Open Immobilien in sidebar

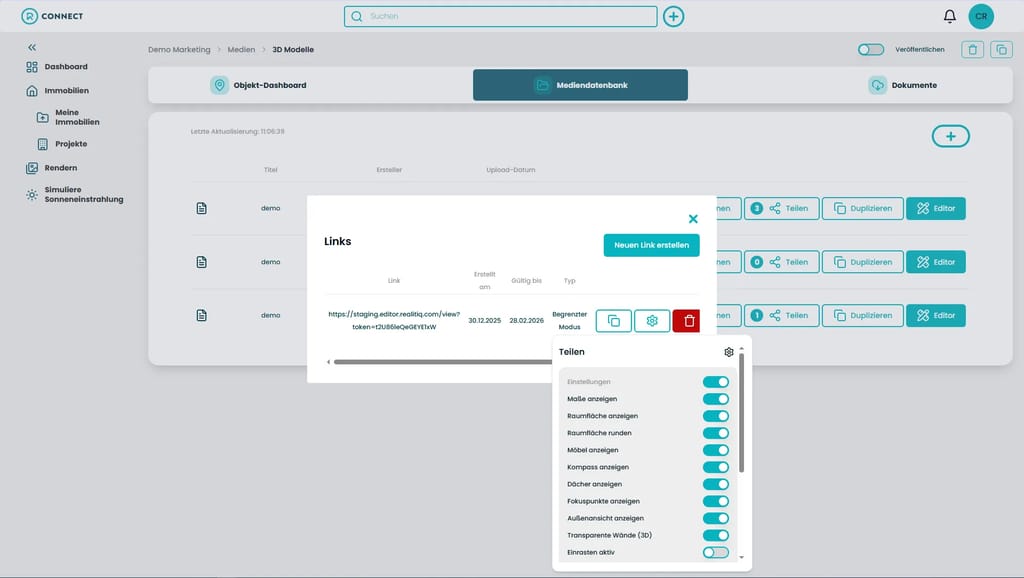click(x=57, y=91)
